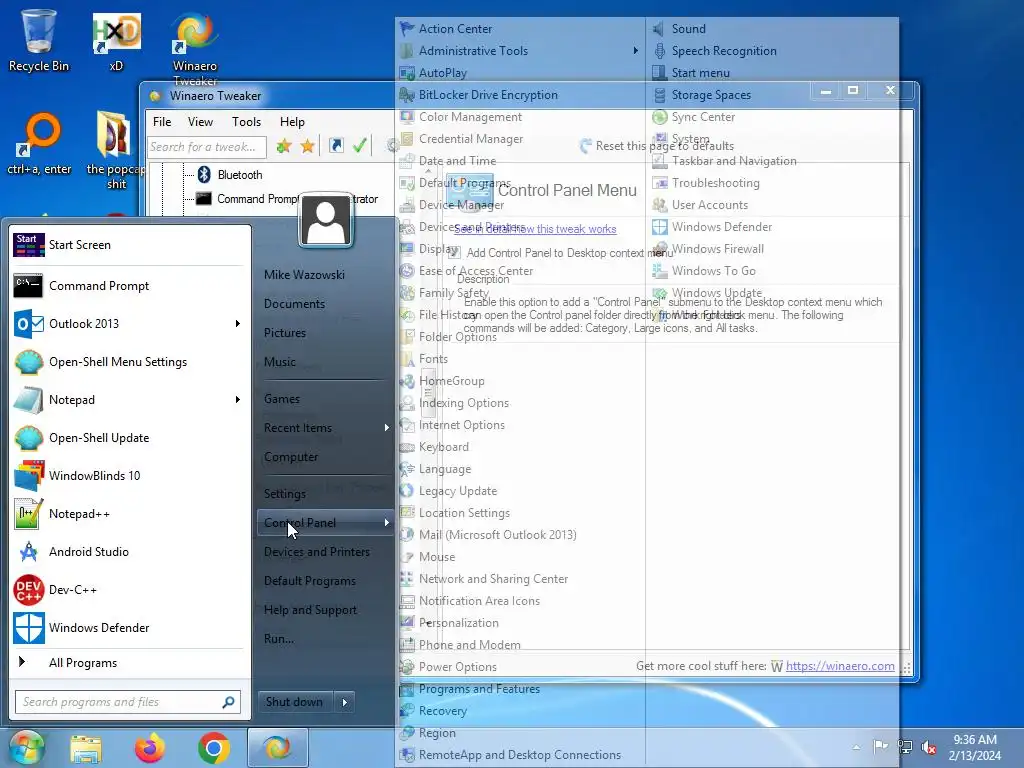Click Search programs and files box
This screenshot has width=1024, height=768.
(128, 702)
